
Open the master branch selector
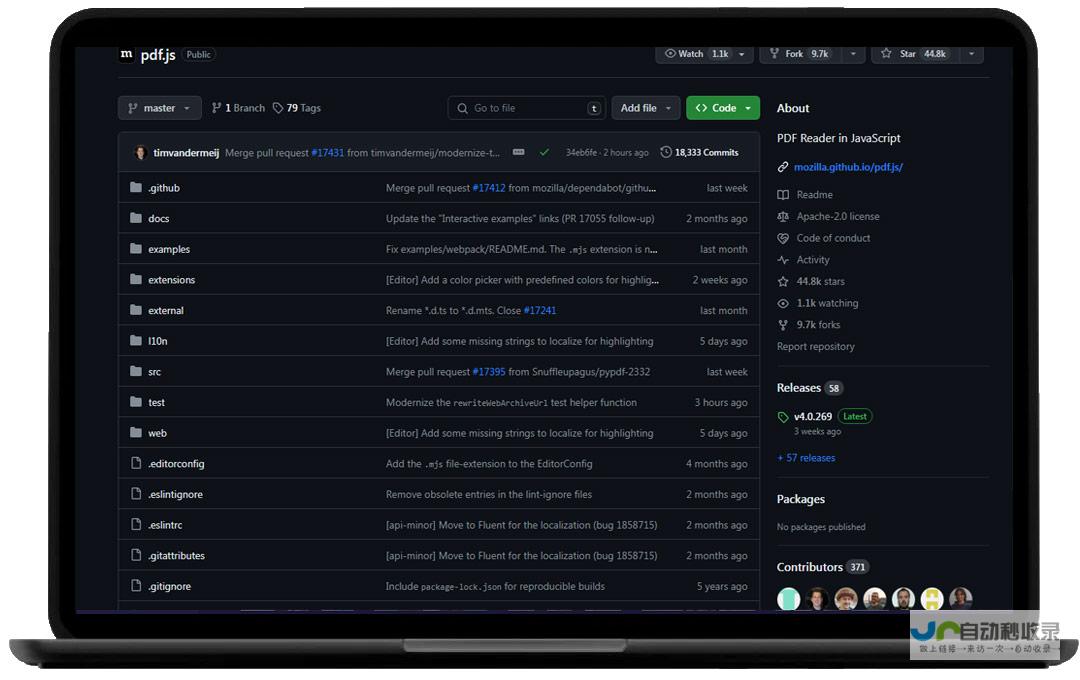[160, 108]
